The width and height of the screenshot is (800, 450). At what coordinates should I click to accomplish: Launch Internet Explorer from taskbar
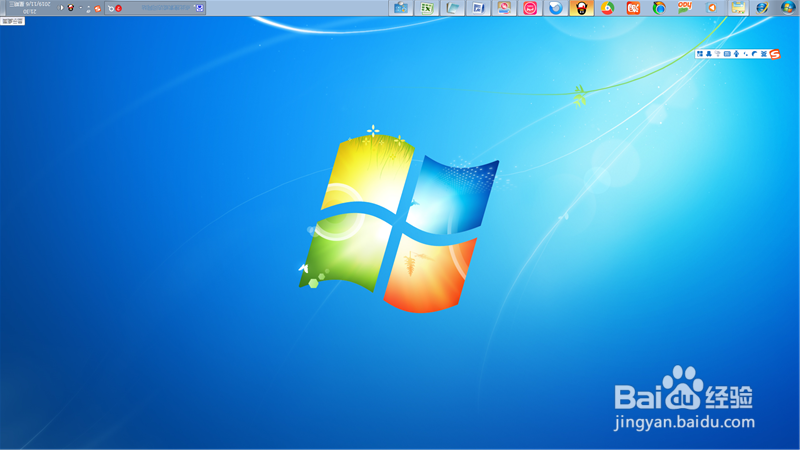(x=762, y=8)
